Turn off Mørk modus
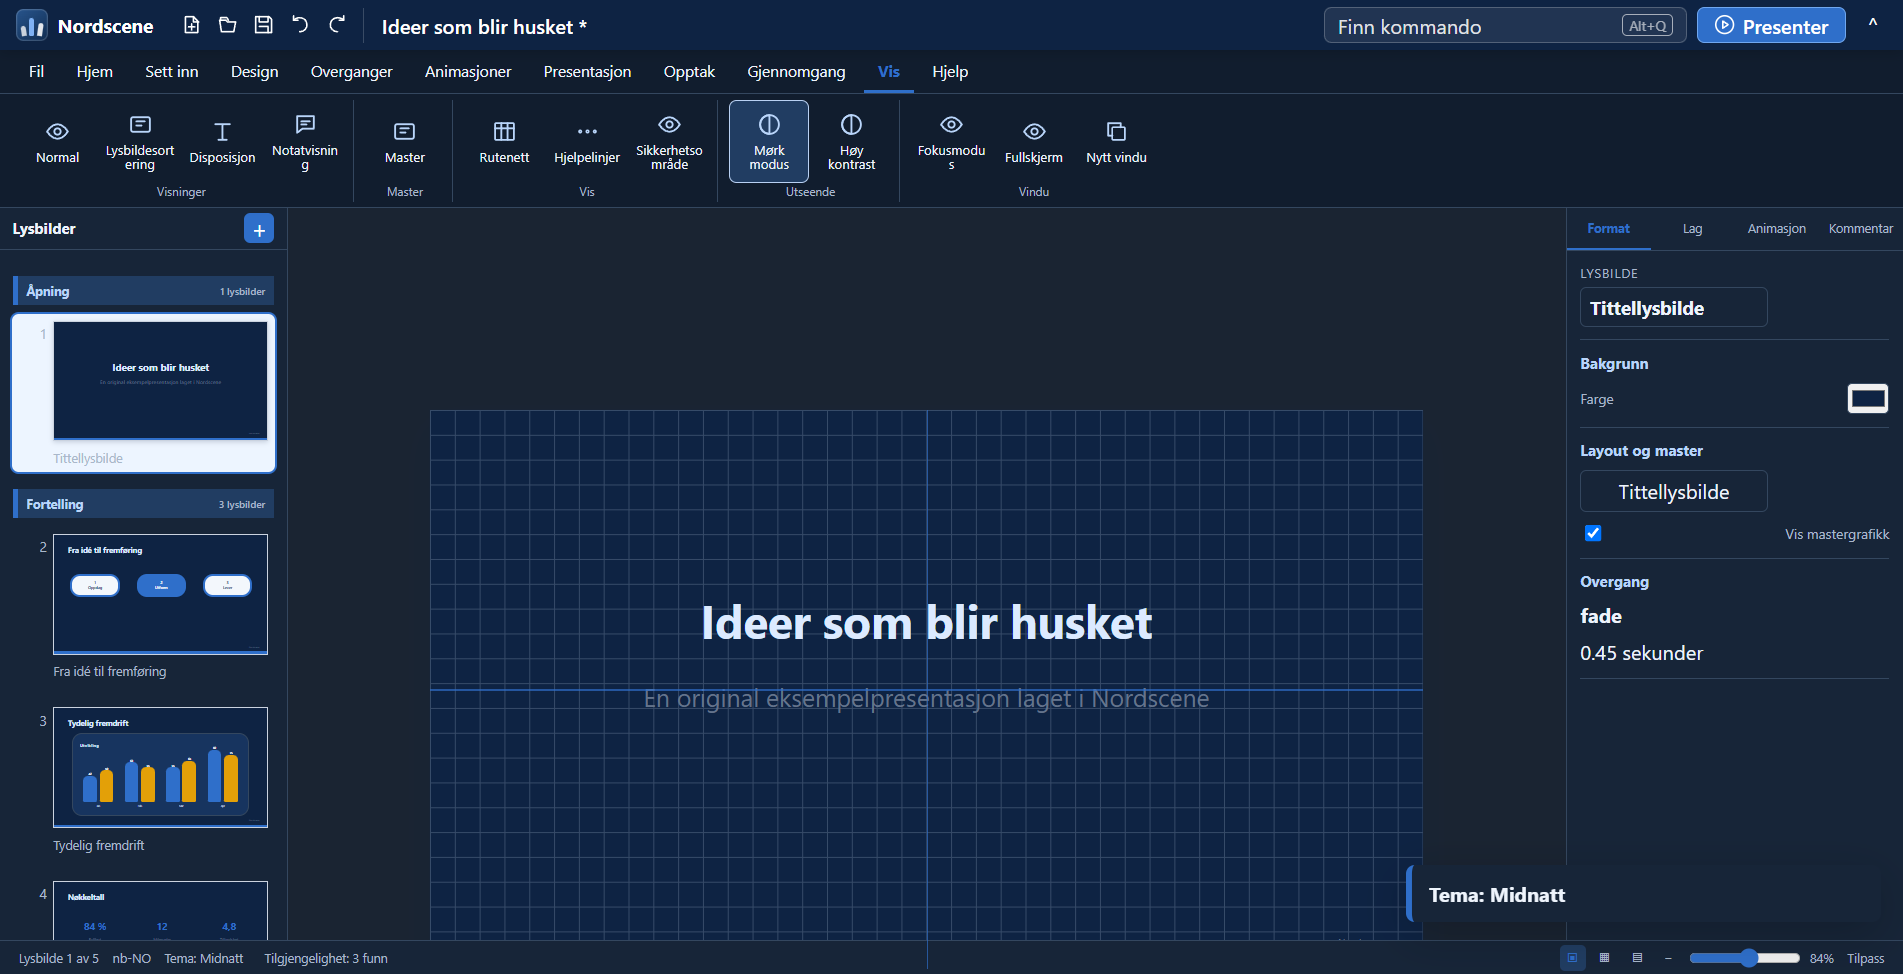Viewport: 1903px width, 974px height. (769, 142)
